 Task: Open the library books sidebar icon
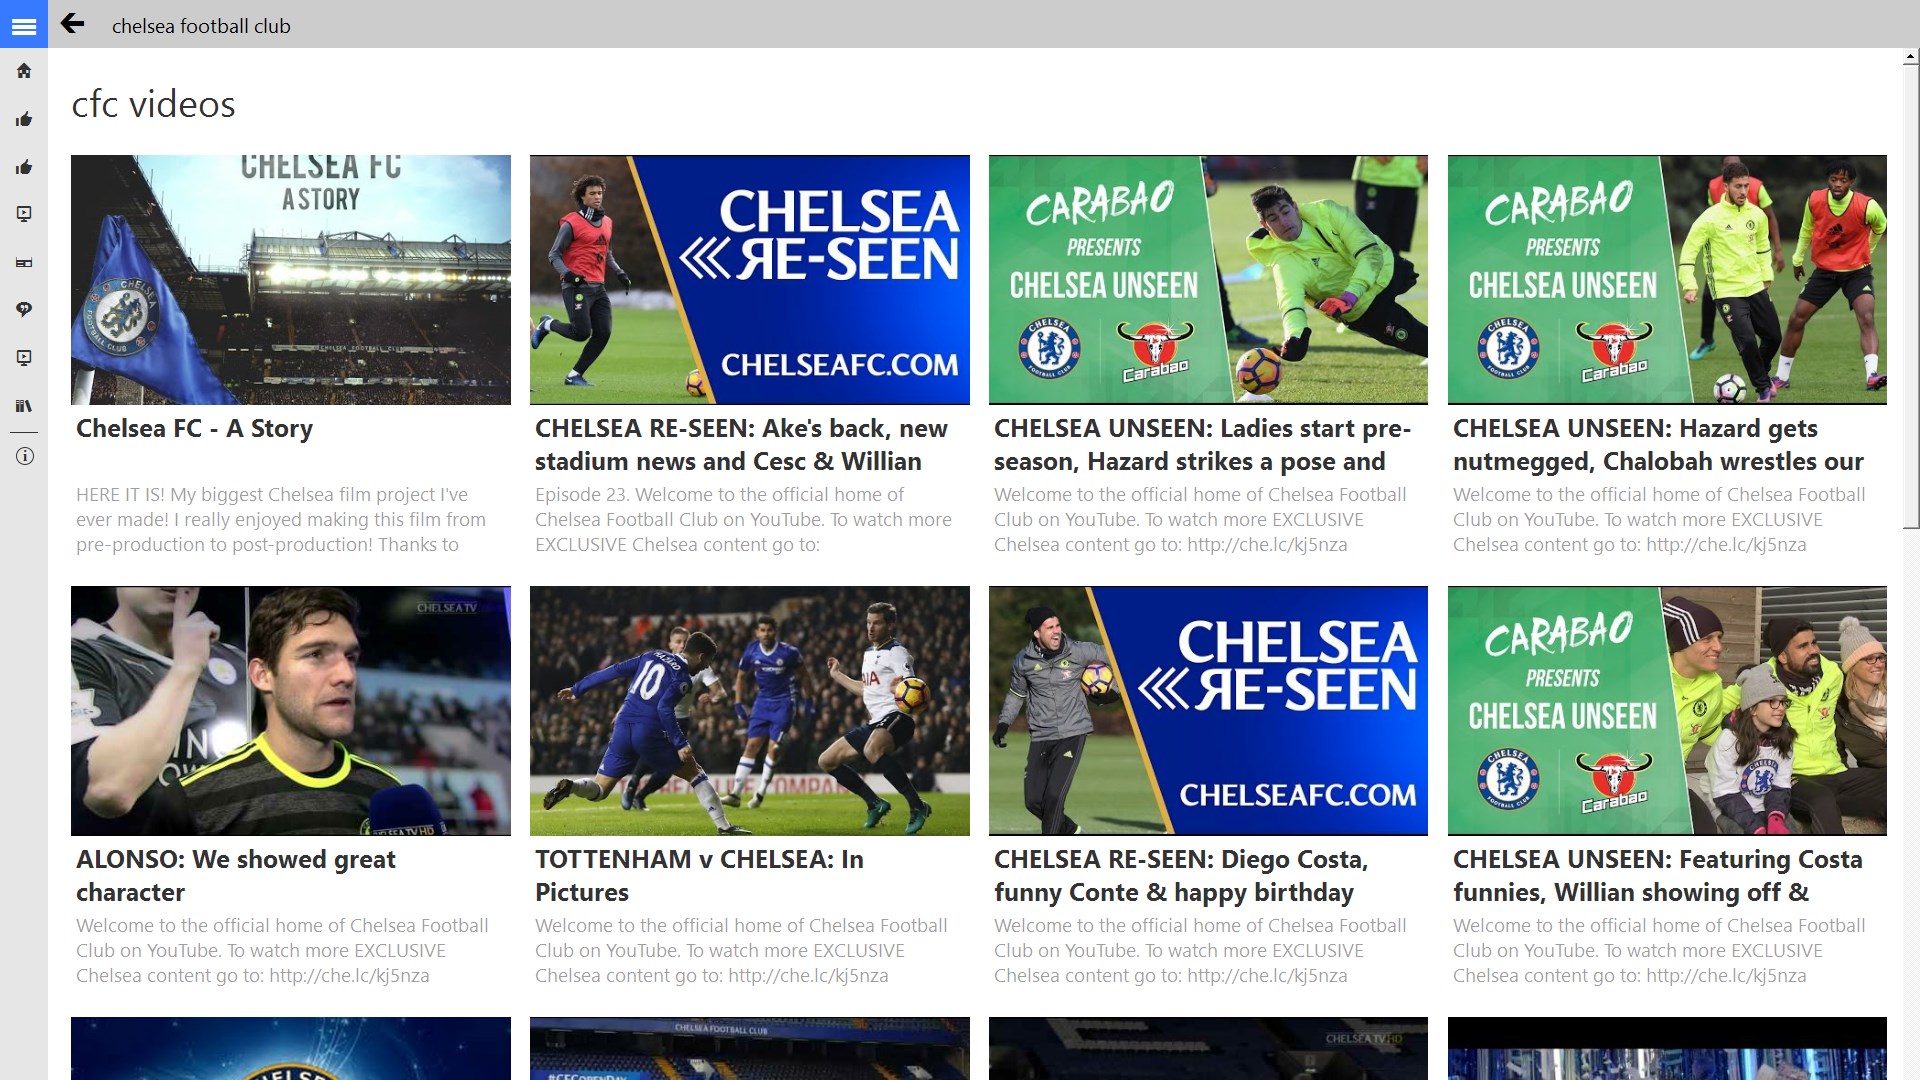click(24, 406)
